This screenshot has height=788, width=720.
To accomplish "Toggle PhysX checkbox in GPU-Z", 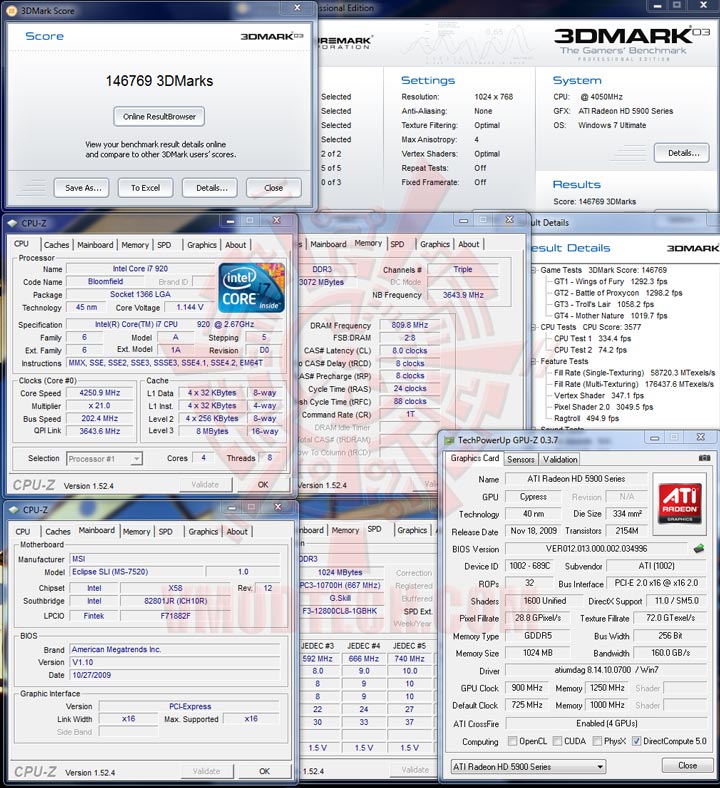I will [x=597, y=741].
